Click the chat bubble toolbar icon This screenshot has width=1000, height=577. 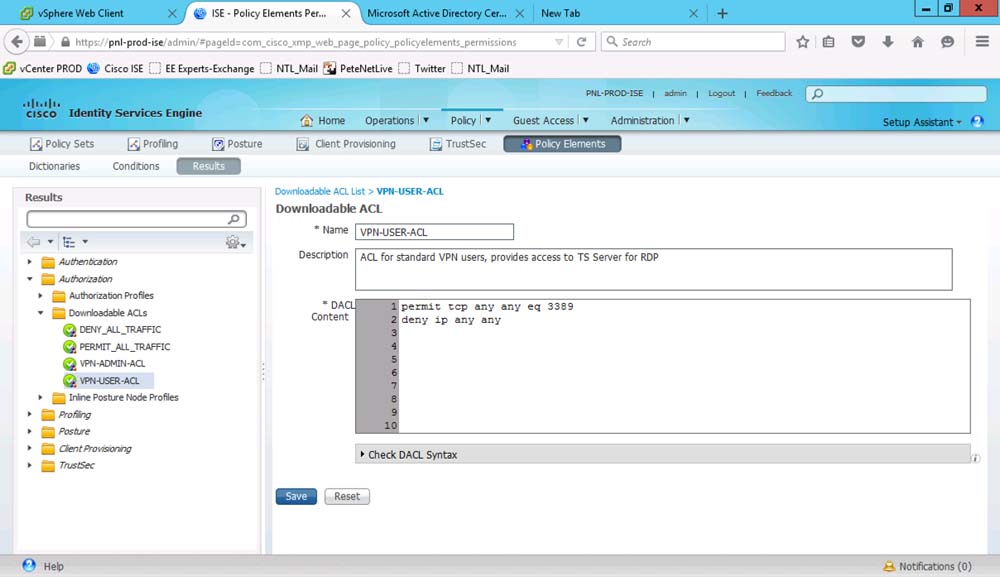947,42
